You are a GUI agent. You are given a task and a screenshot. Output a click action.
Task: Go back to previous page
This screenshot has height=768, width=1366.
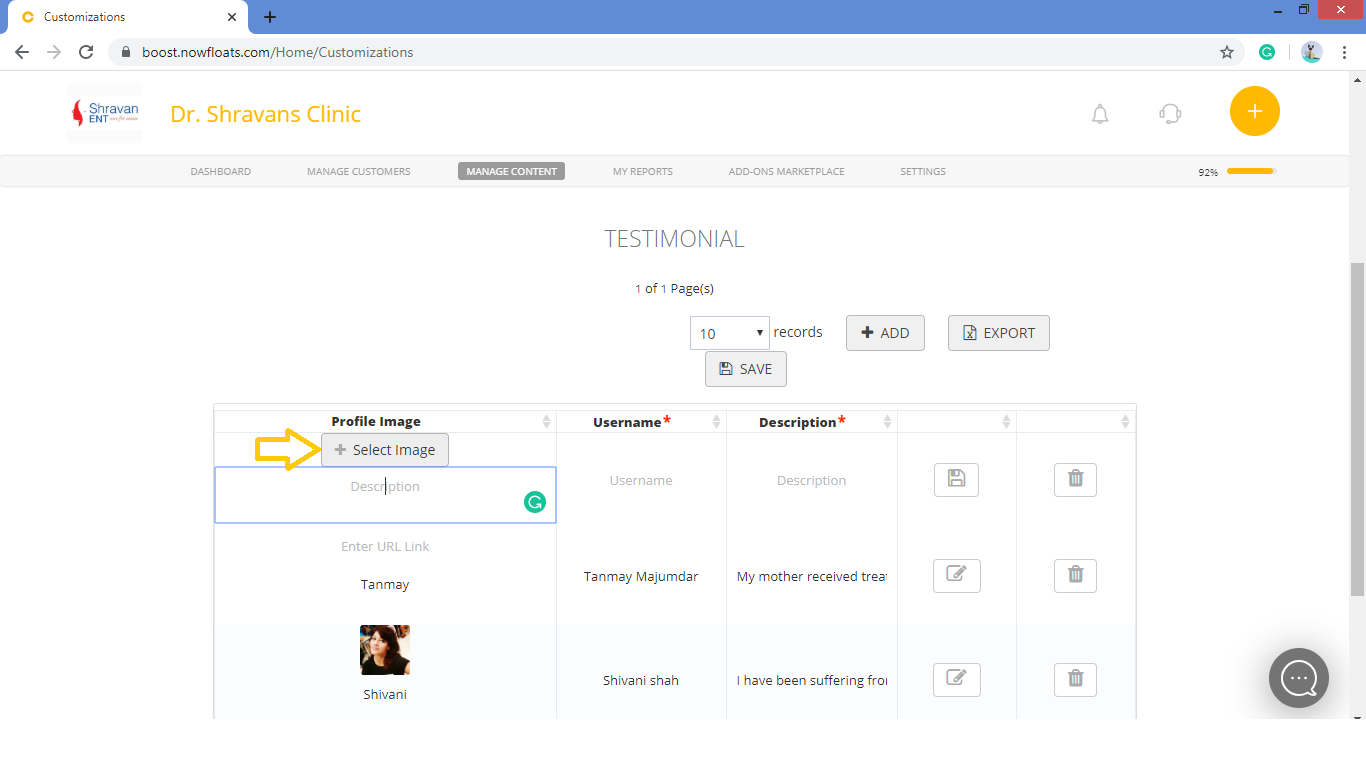pyautogui.click(x=22, y=52)
